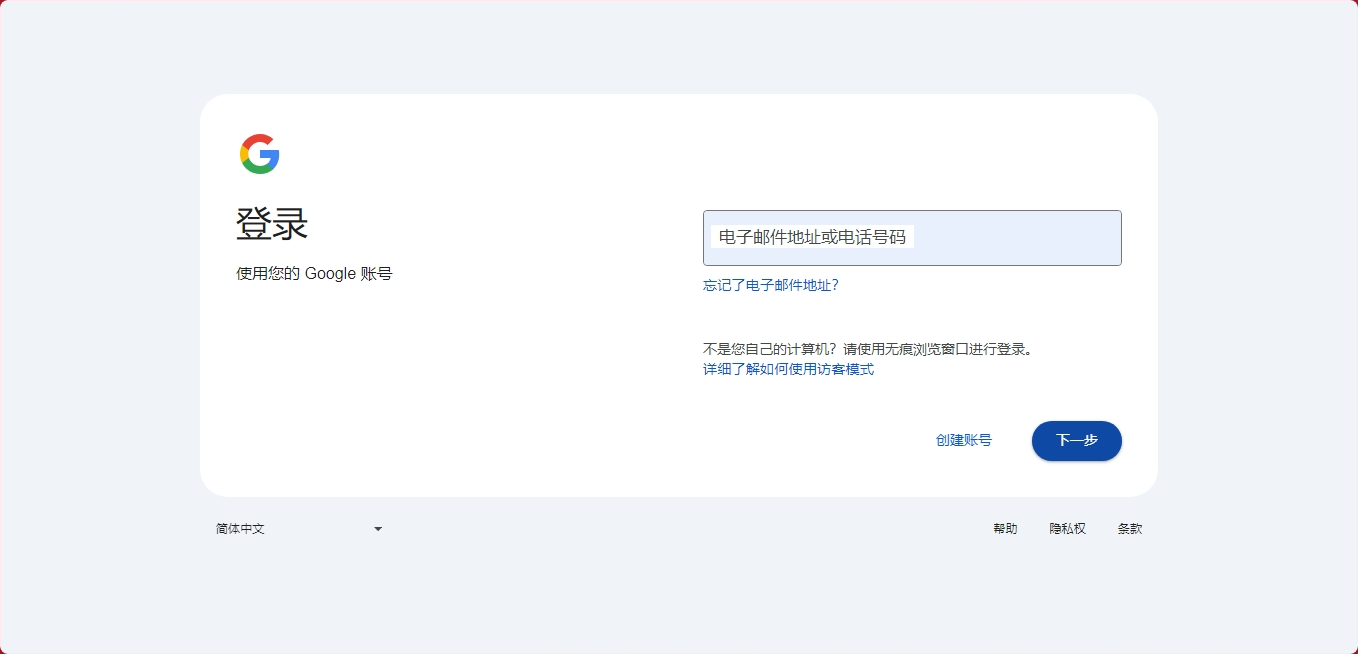Select the yellow part of the Google logo
The height and width of the screenshot is (654, 1358).
click(x=244, y=154)
